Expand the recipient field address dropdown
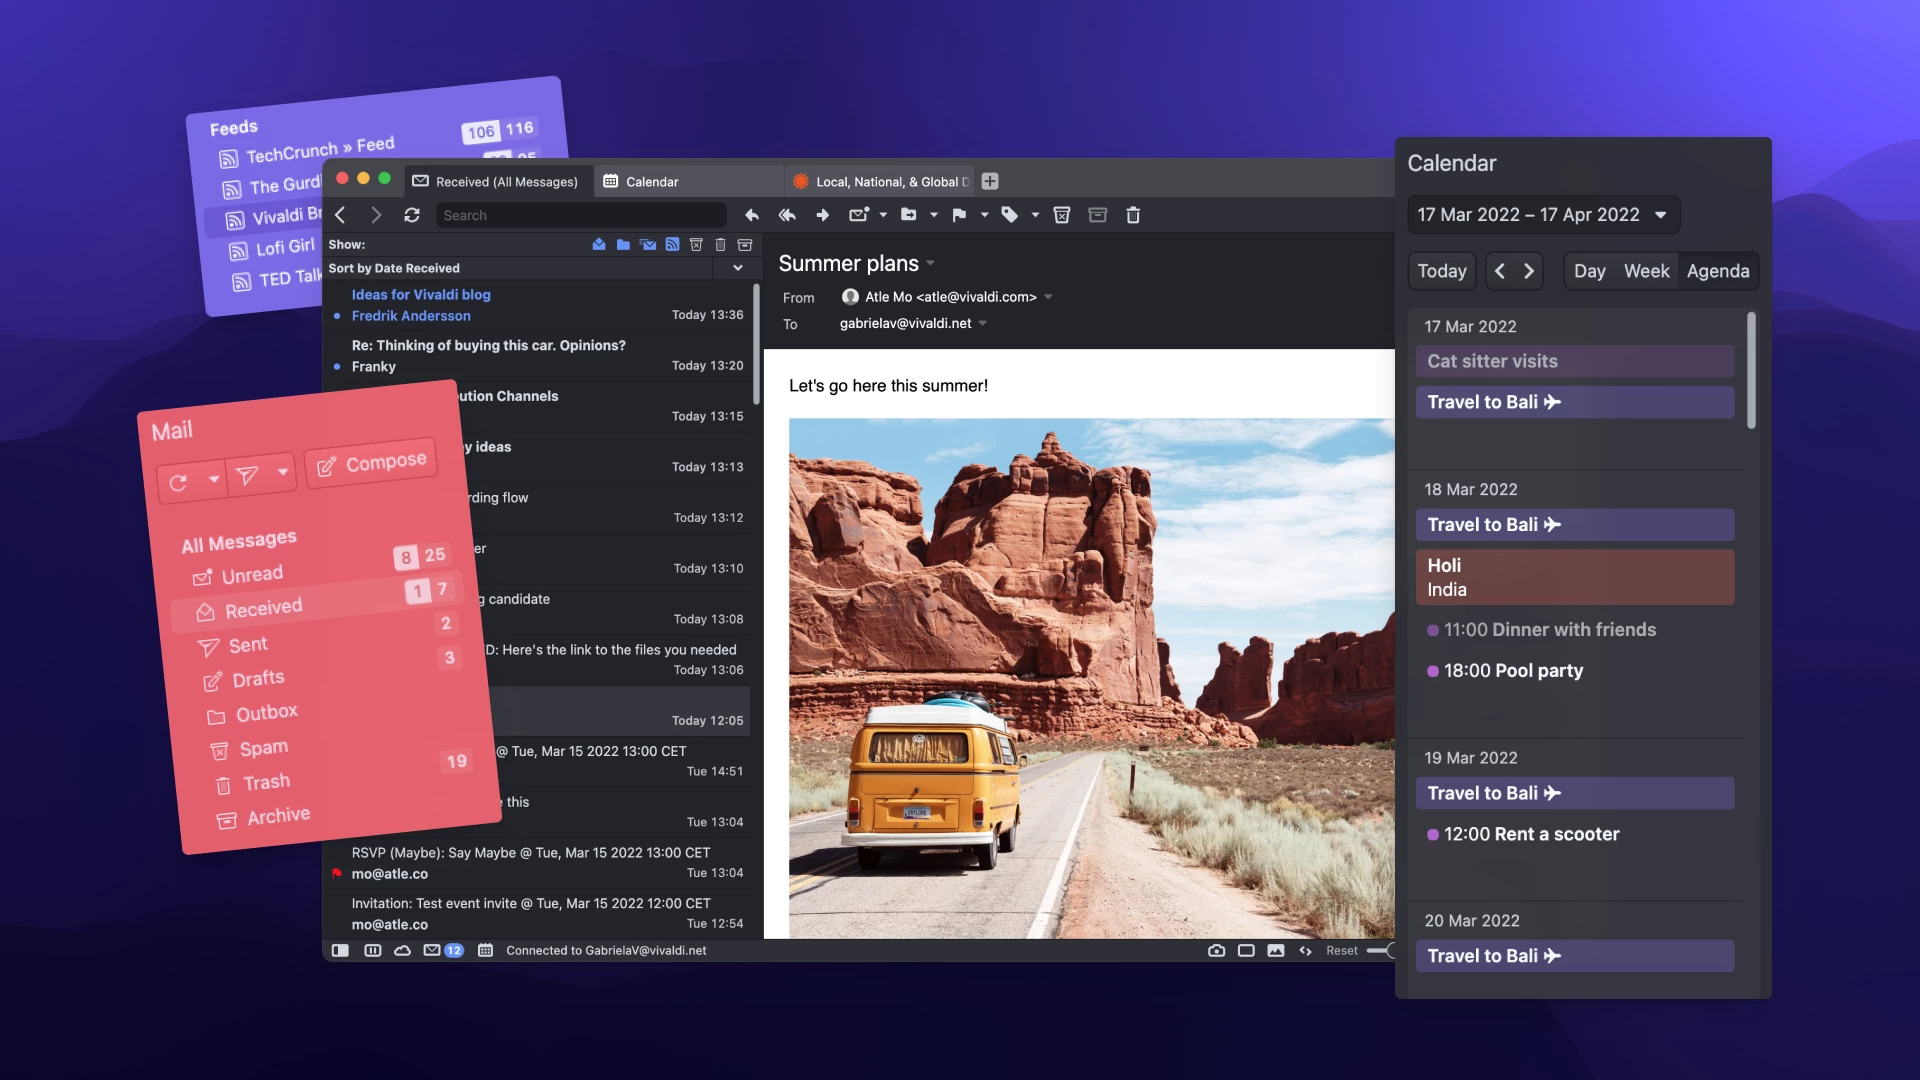 [988, 323]
